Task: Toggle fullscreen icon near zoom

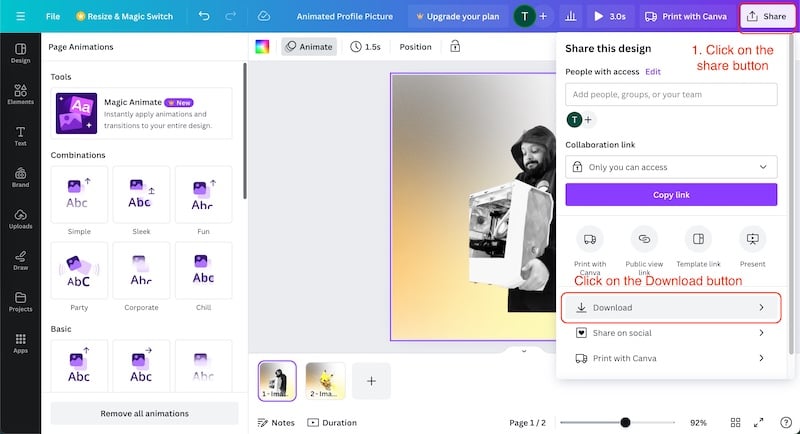Action: point(759,422)
